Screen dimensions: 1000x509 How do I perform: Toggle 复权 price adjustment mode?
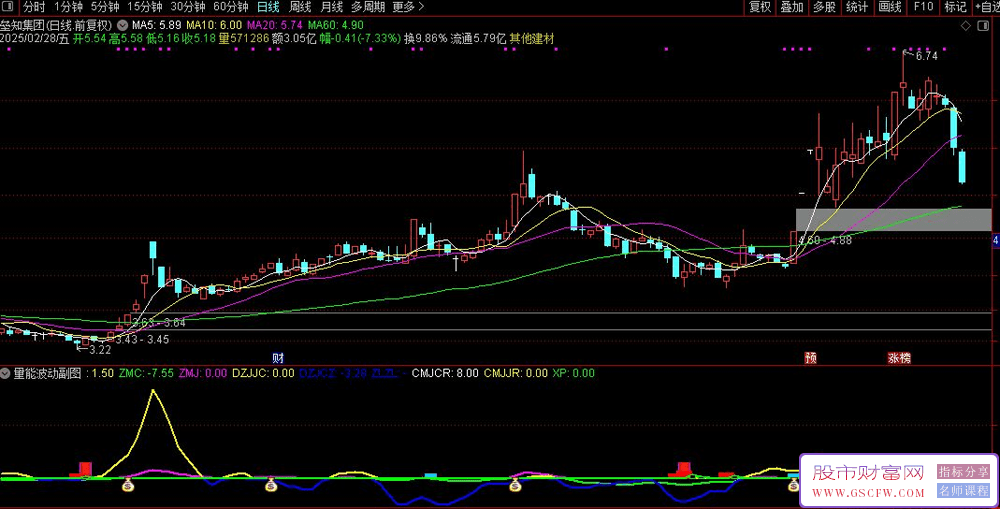[760, 7]
